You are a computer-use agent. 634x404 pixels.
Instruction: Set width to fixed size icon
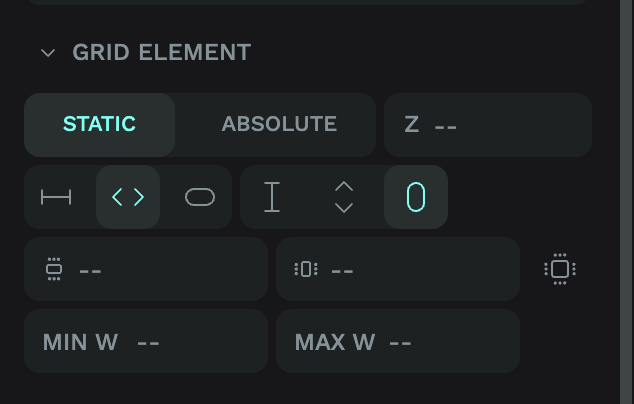coord(56,197)
